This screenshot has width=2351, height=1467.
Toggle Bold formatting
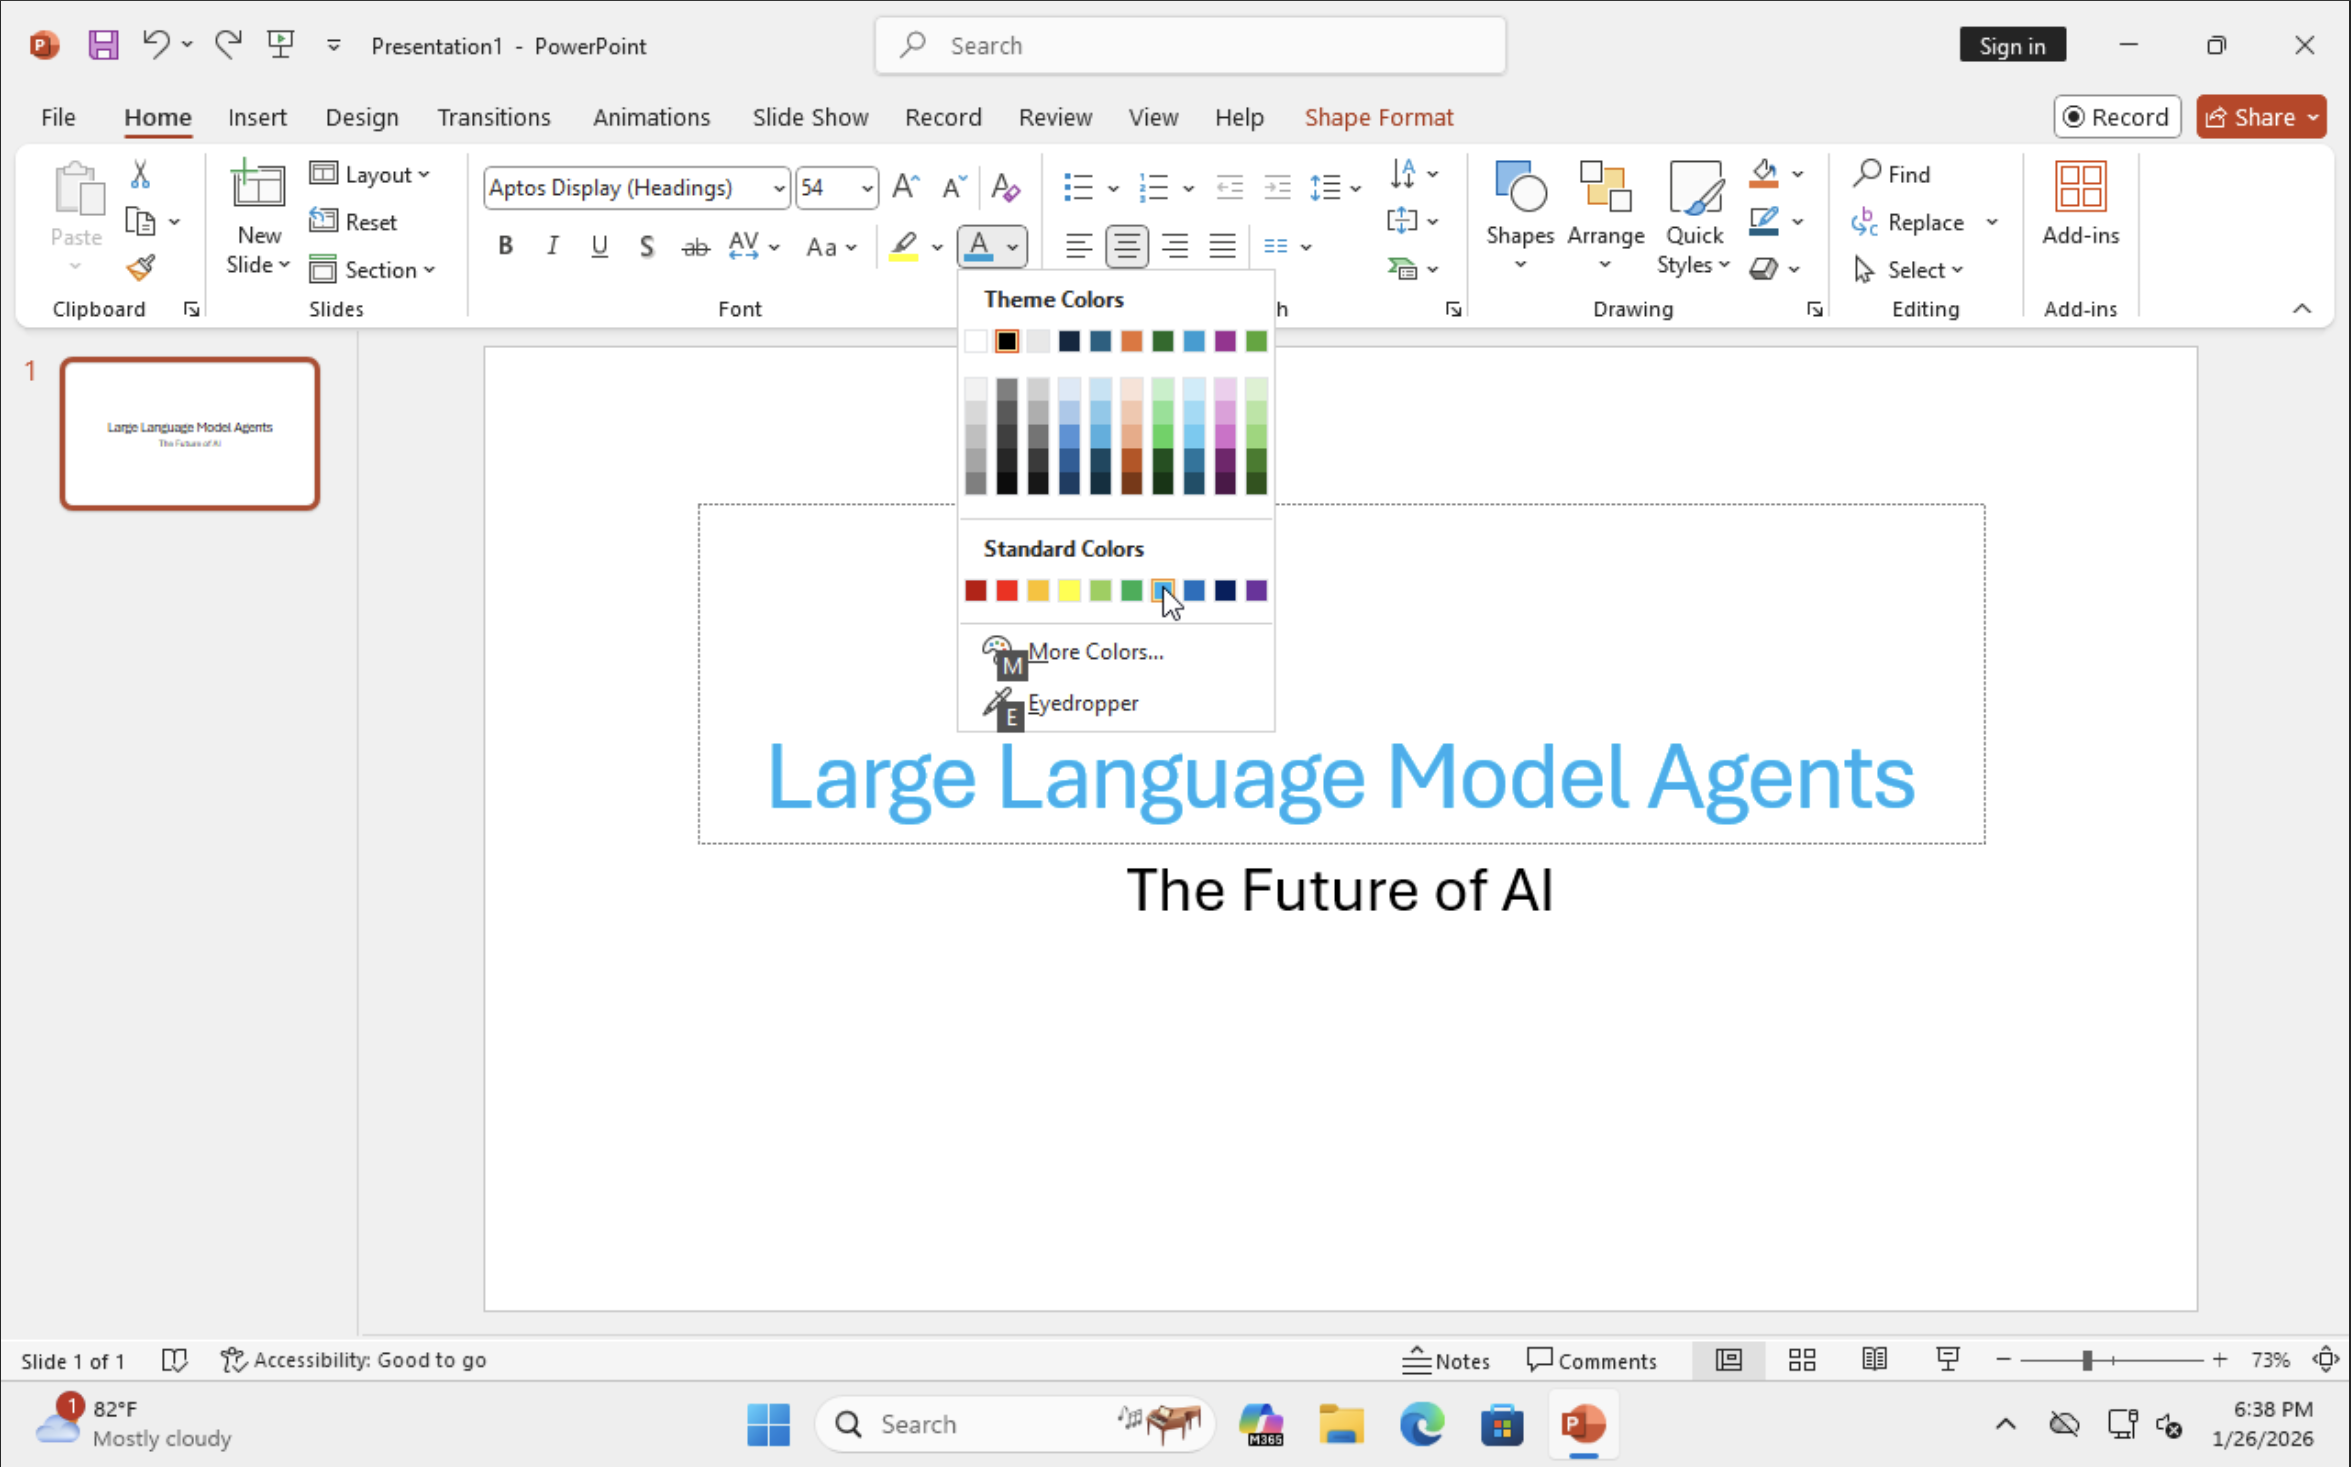tap(505, 246)
